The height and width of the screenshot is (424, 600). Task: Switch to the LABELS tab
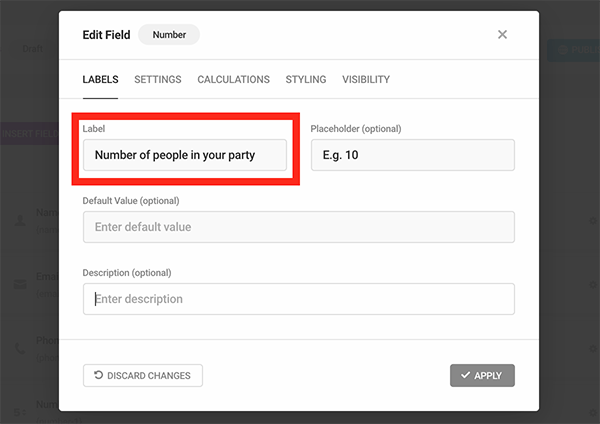pyautogui.click(x=100, y=80)
